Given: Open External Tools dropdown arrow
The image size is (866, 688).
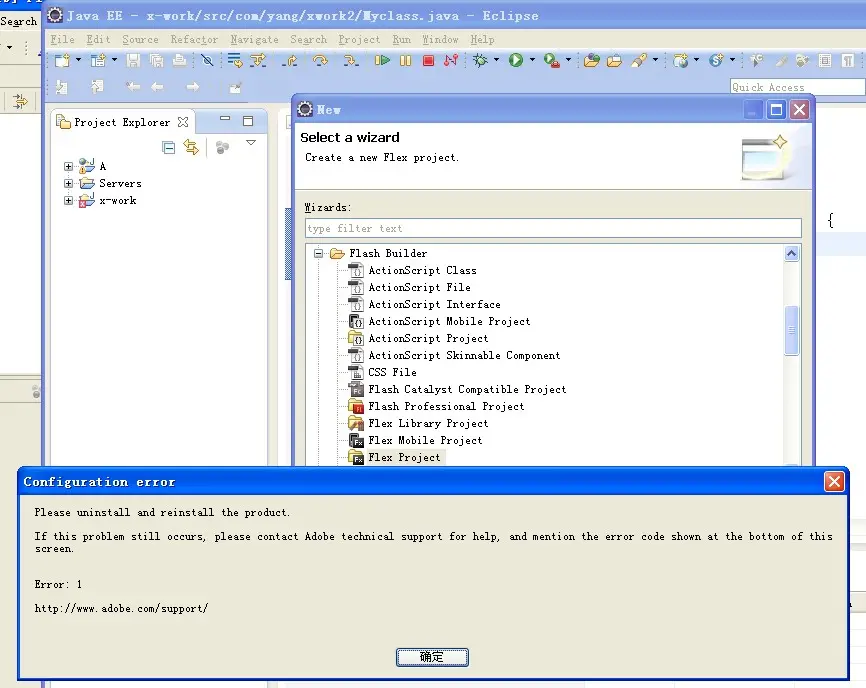Looking at the screenshot, I should click(568, 60).
